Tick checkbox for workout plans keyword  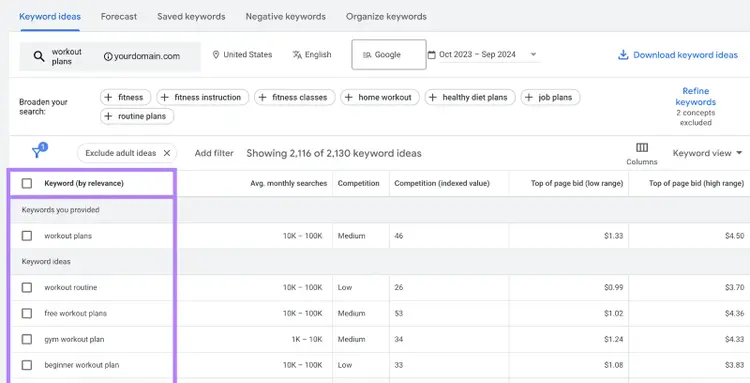coord(27,236)
